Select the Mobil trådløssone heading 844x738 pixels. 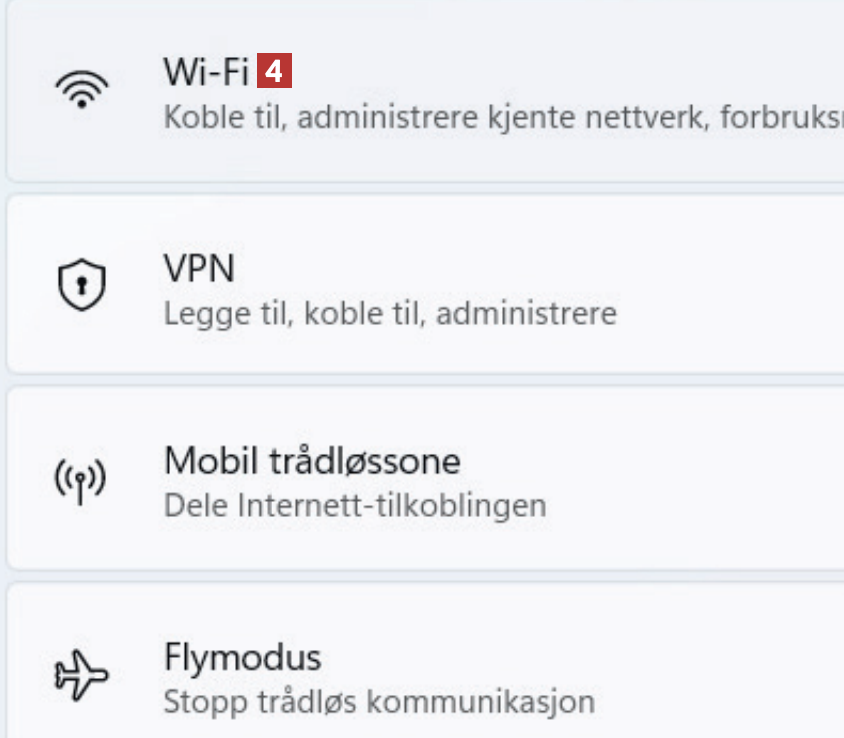312,461
